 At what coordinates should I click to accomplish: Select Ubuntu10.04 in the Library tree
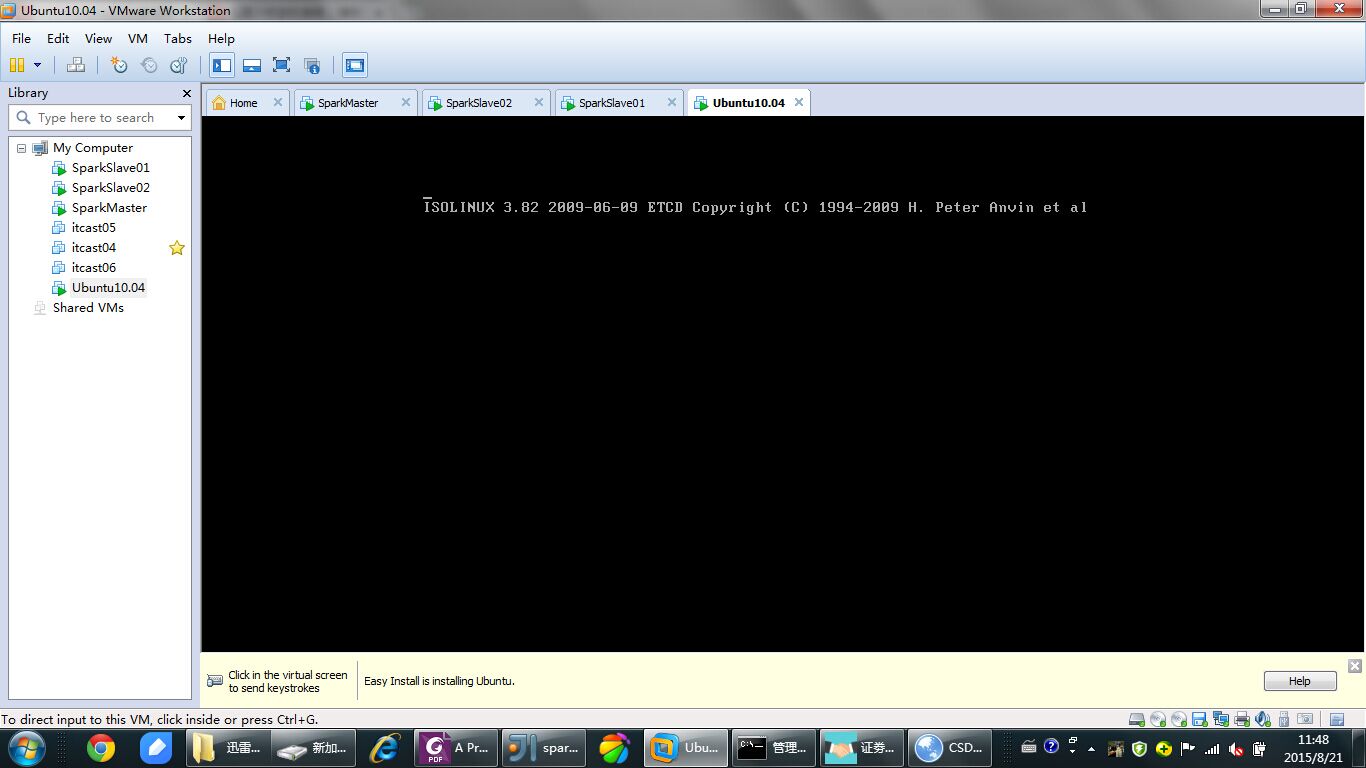(x=108, y=288)
